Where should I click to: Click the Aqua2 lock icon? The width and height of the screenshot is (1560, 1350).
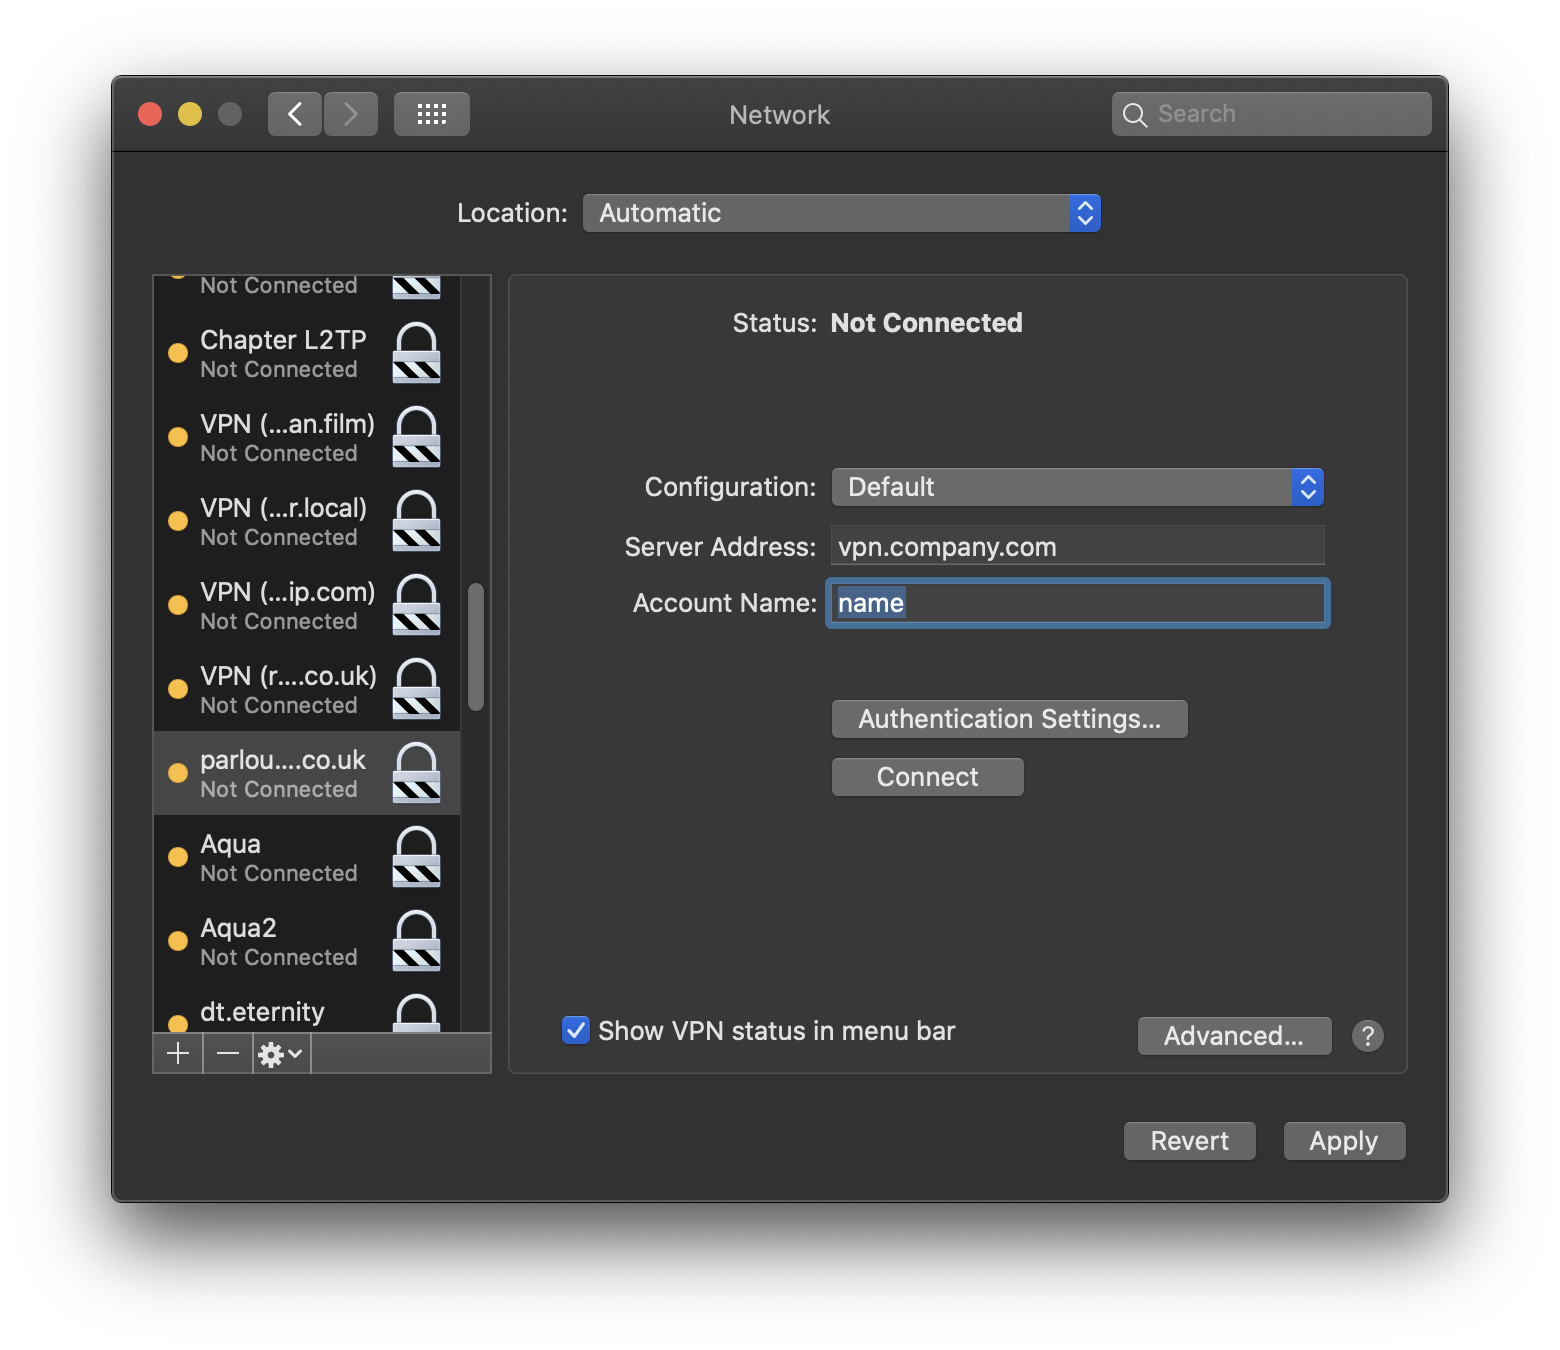(417, 941)
